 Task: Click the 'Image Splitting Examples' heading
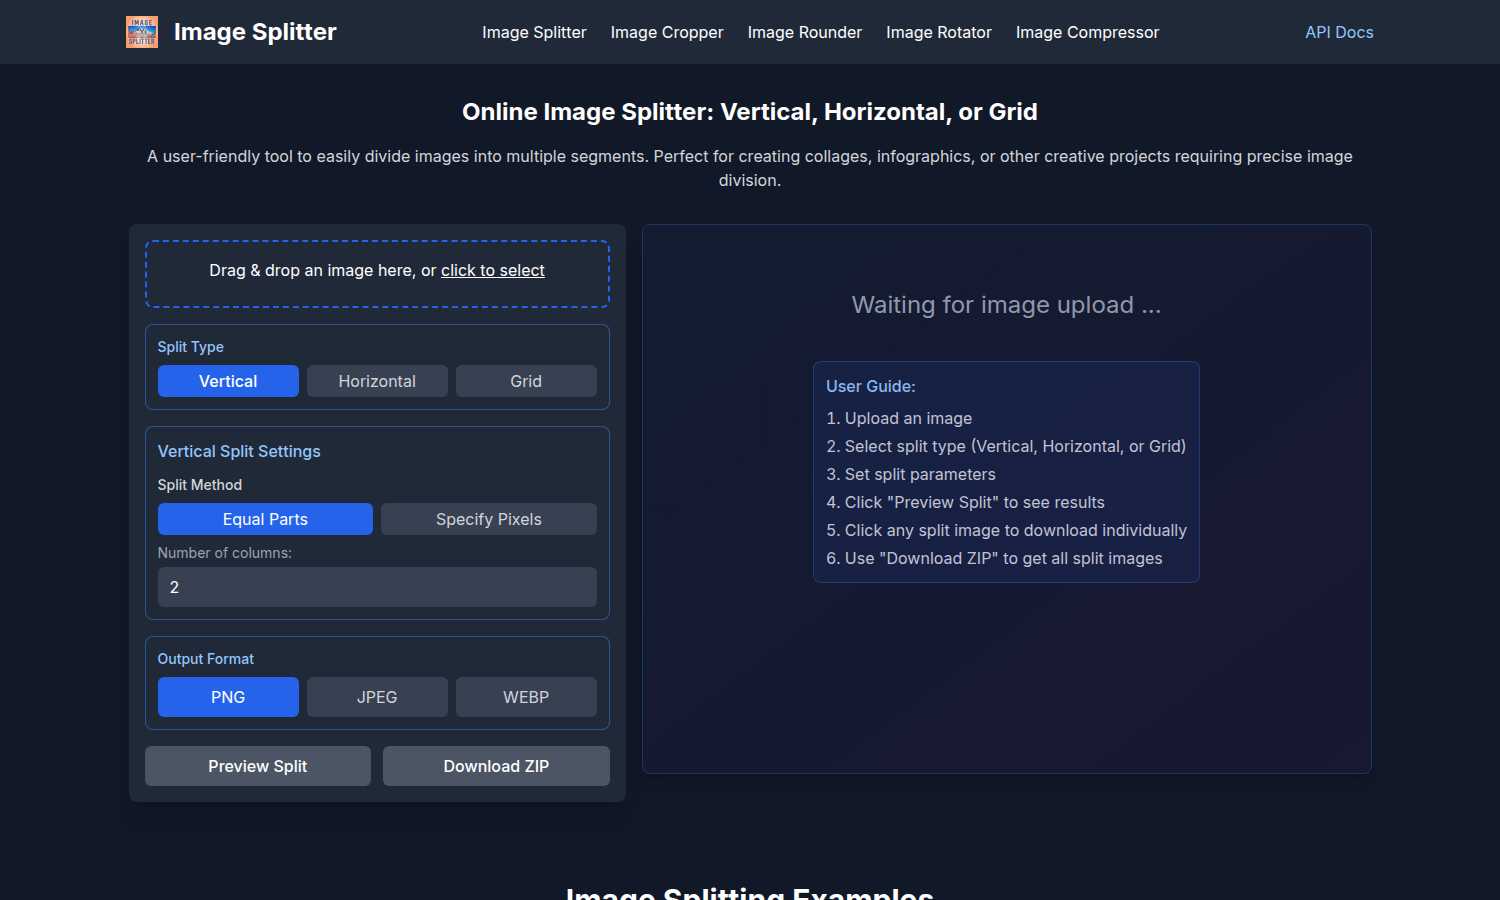(x=750, y=892)
